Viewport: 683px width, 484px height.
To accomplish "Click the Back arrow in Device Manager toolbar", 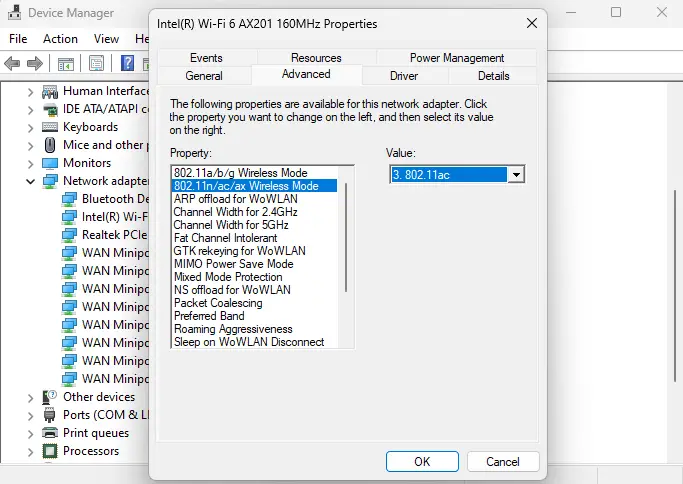I will [x=12, y=64].
